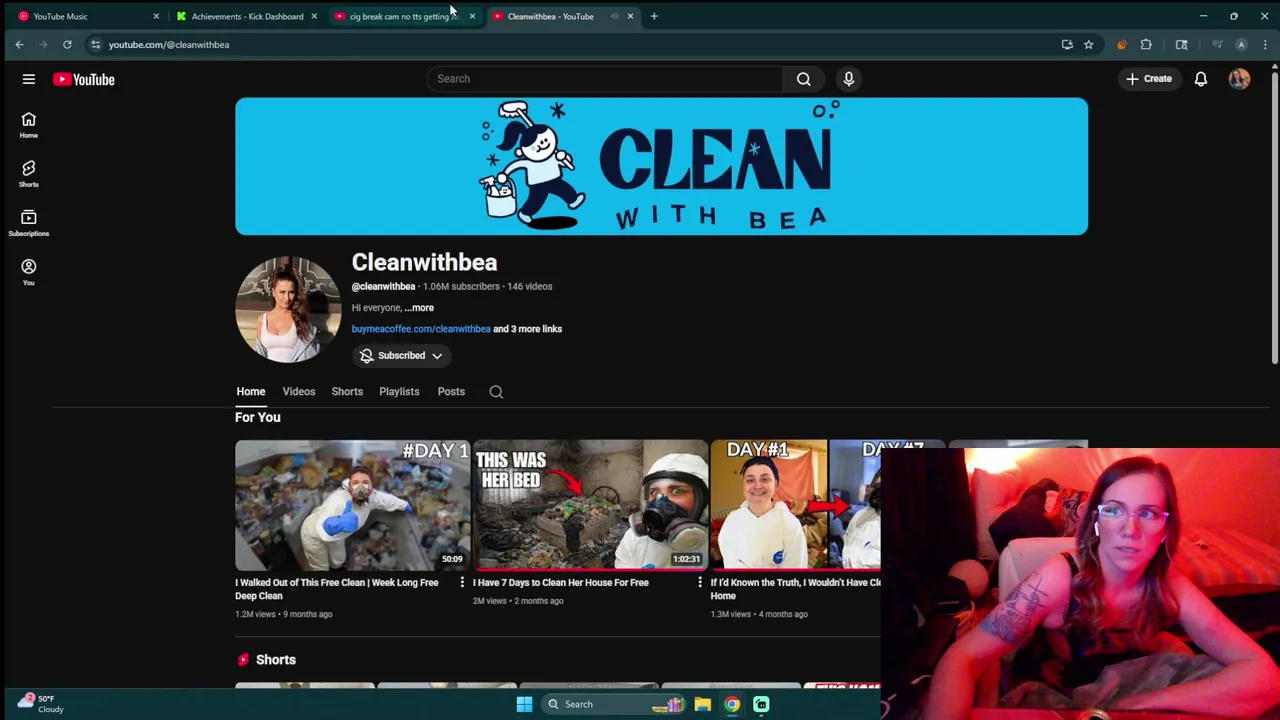Switch to the Posts channel tab
The height and width of the screenshot is (720, 1280).
tap(451, 392)
